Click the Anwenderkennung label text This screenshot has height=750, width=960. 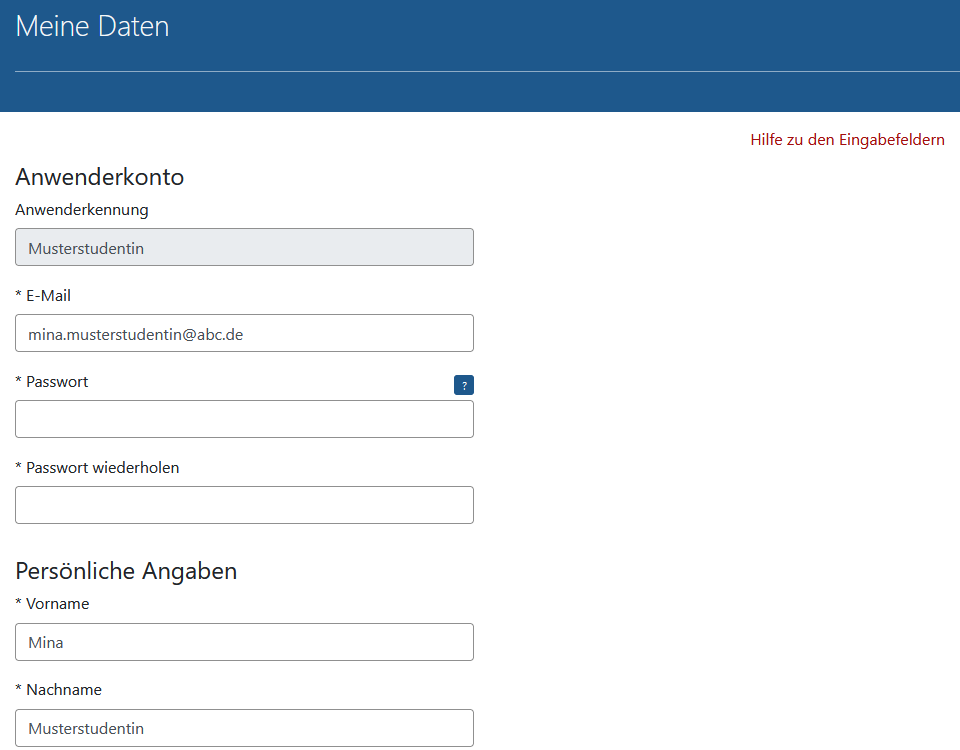(82, 210)
